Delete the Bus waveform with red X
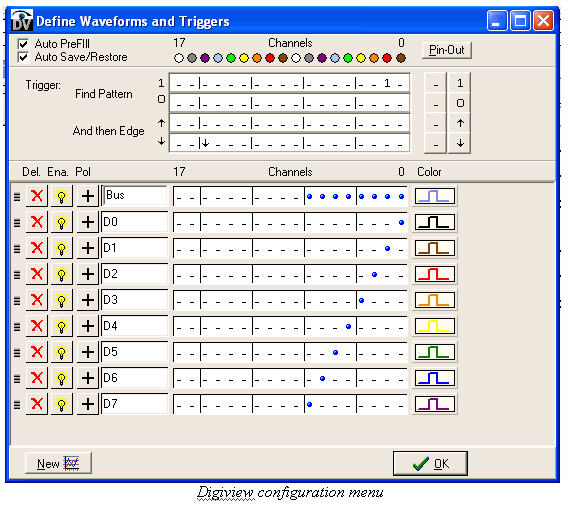 point(37,196)
